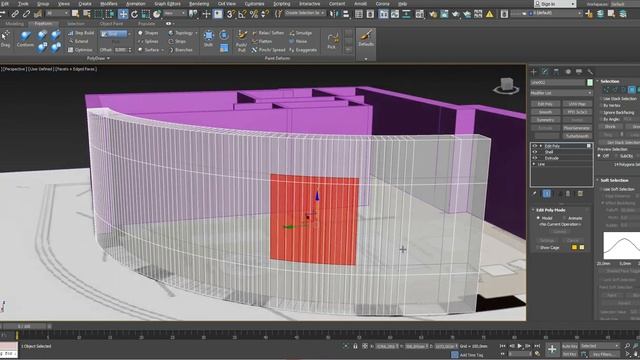Expand the Line entry in modifier stack
The height and width of the screenshot is (360, 640).
[x=534, y=164]
